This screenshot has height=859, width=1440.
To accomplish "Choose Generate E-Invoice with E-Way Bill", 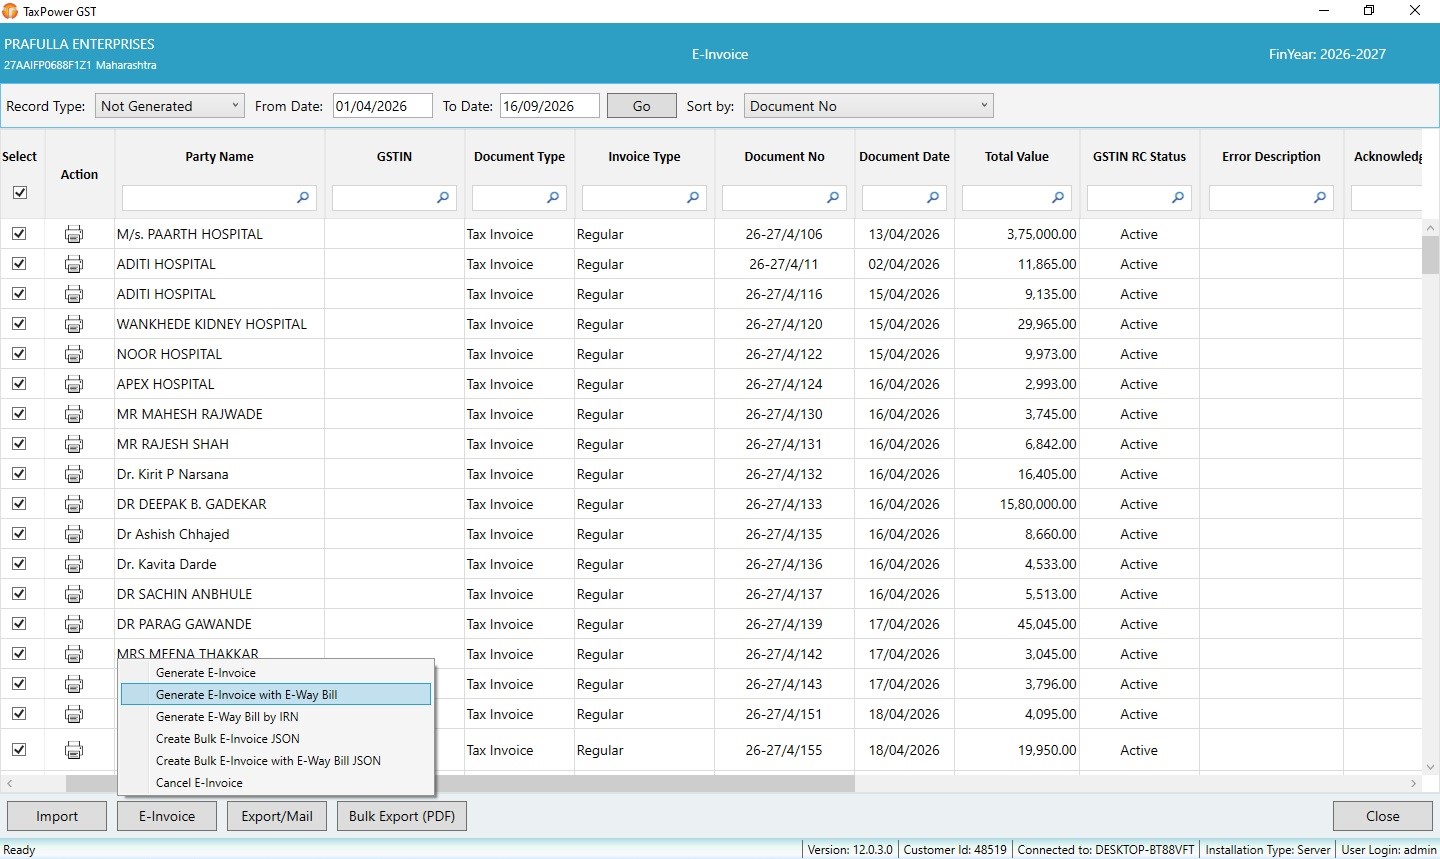I will [x=276, y=695].
